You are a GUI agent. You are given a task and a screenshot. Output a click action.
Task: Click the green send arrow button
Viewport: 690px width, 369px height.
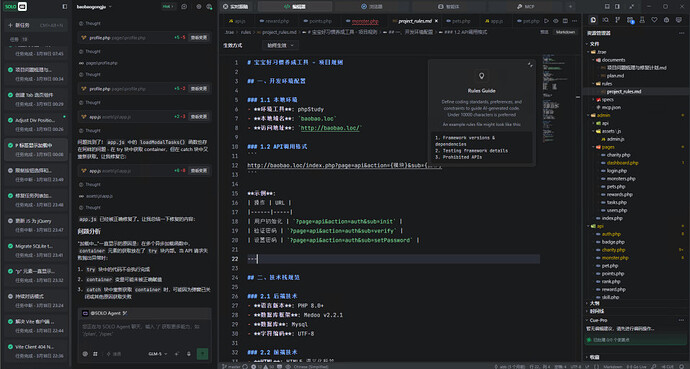click(x=202, y=354)
